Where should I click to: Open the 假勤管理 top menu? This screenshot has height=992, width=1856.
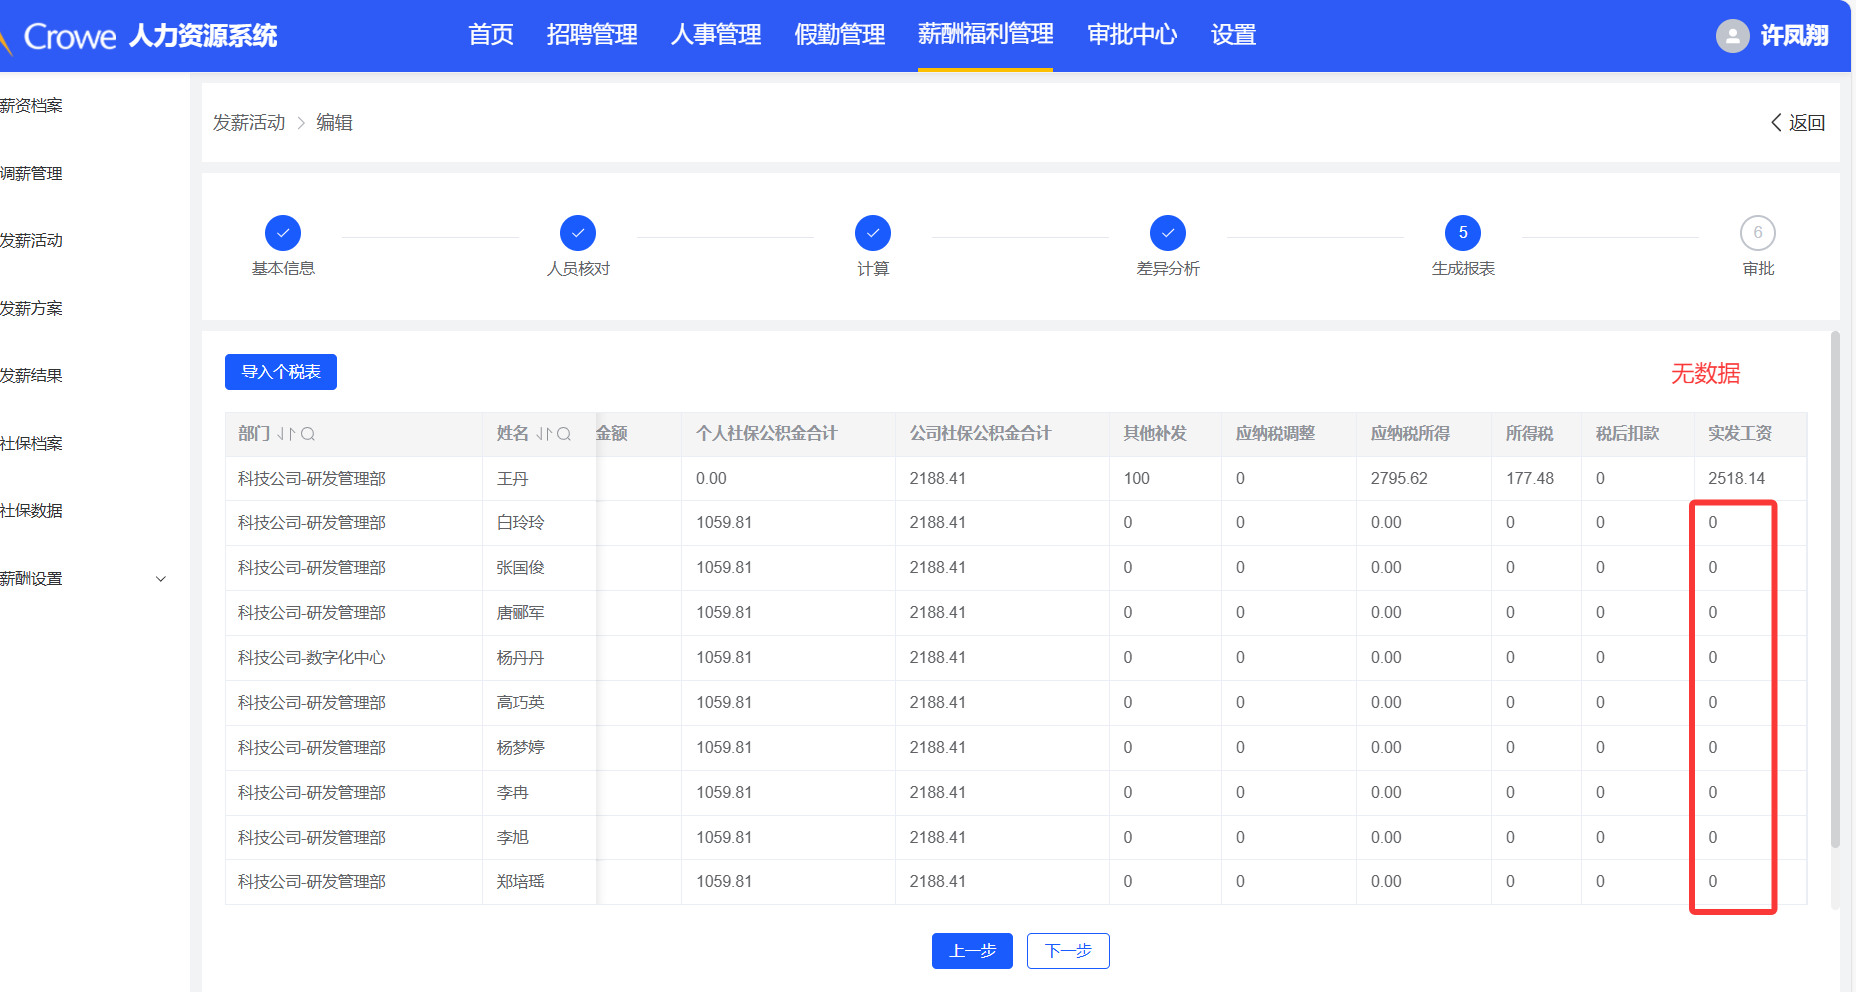(x=839, y=35)
